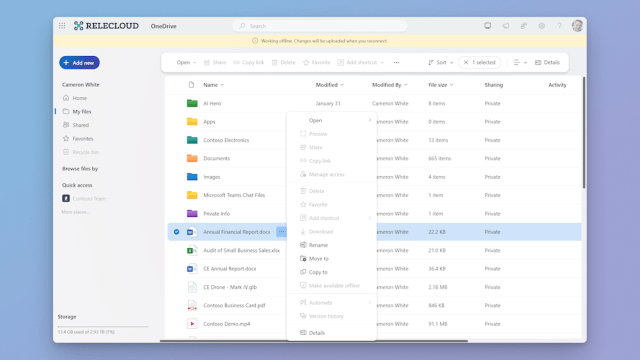
Task: Focus the Search input field
Action: coord(320,26)
